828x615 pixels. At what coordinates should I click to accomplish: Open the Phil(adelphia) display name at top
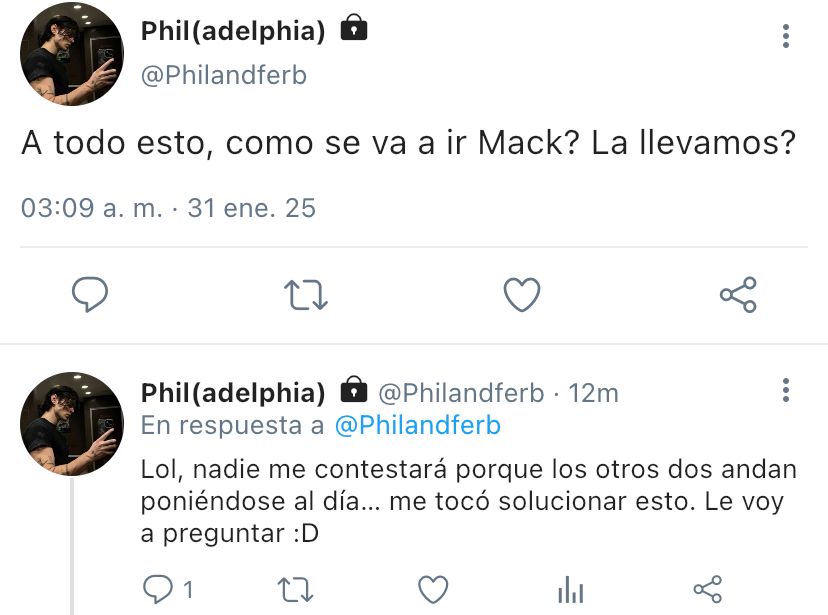tap(233, 31)
